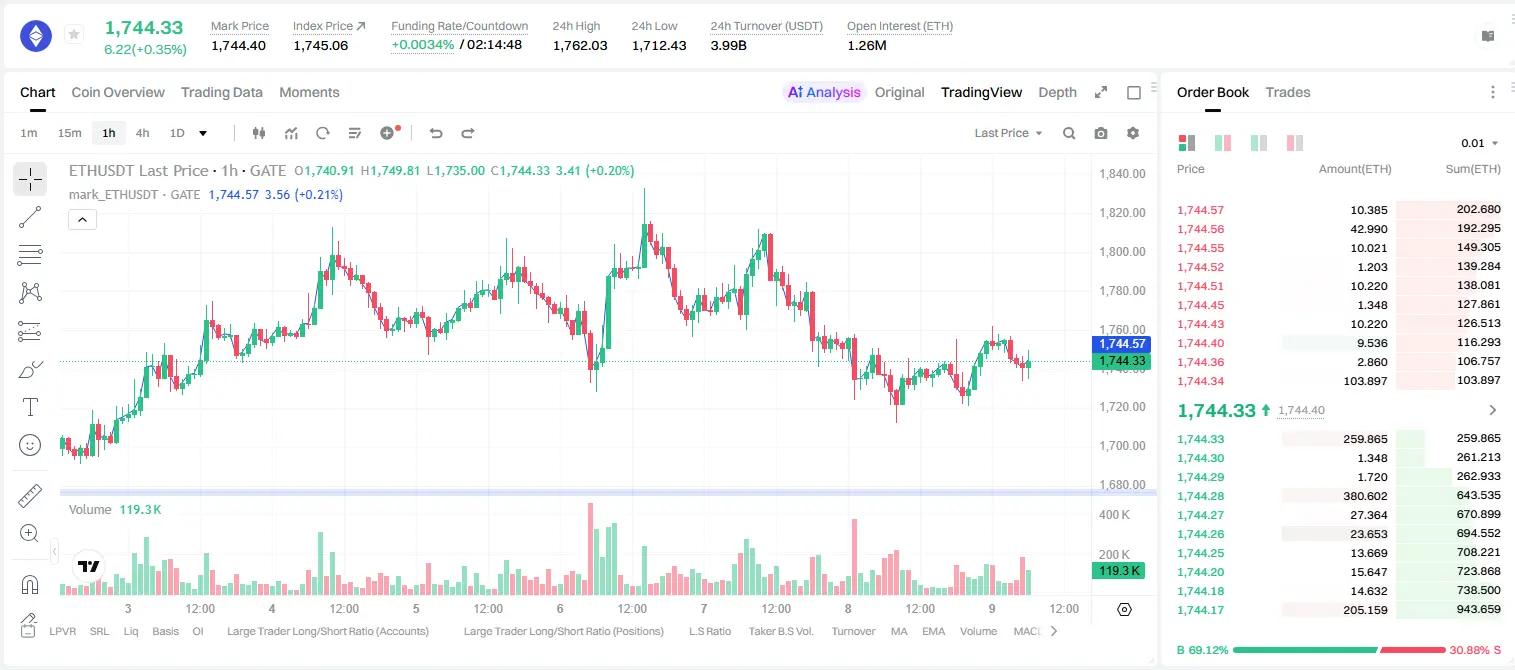Screen dimensions: 1515x670
Task: Show only buy orders in order book
Action: [1259, 143]
